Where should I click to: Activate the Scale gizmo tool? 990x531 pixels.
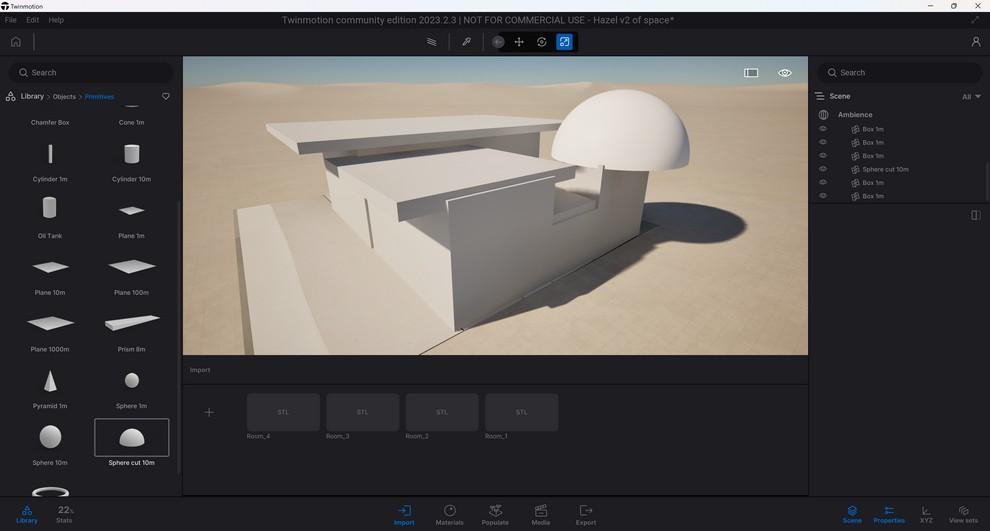(x=564, y=42)
